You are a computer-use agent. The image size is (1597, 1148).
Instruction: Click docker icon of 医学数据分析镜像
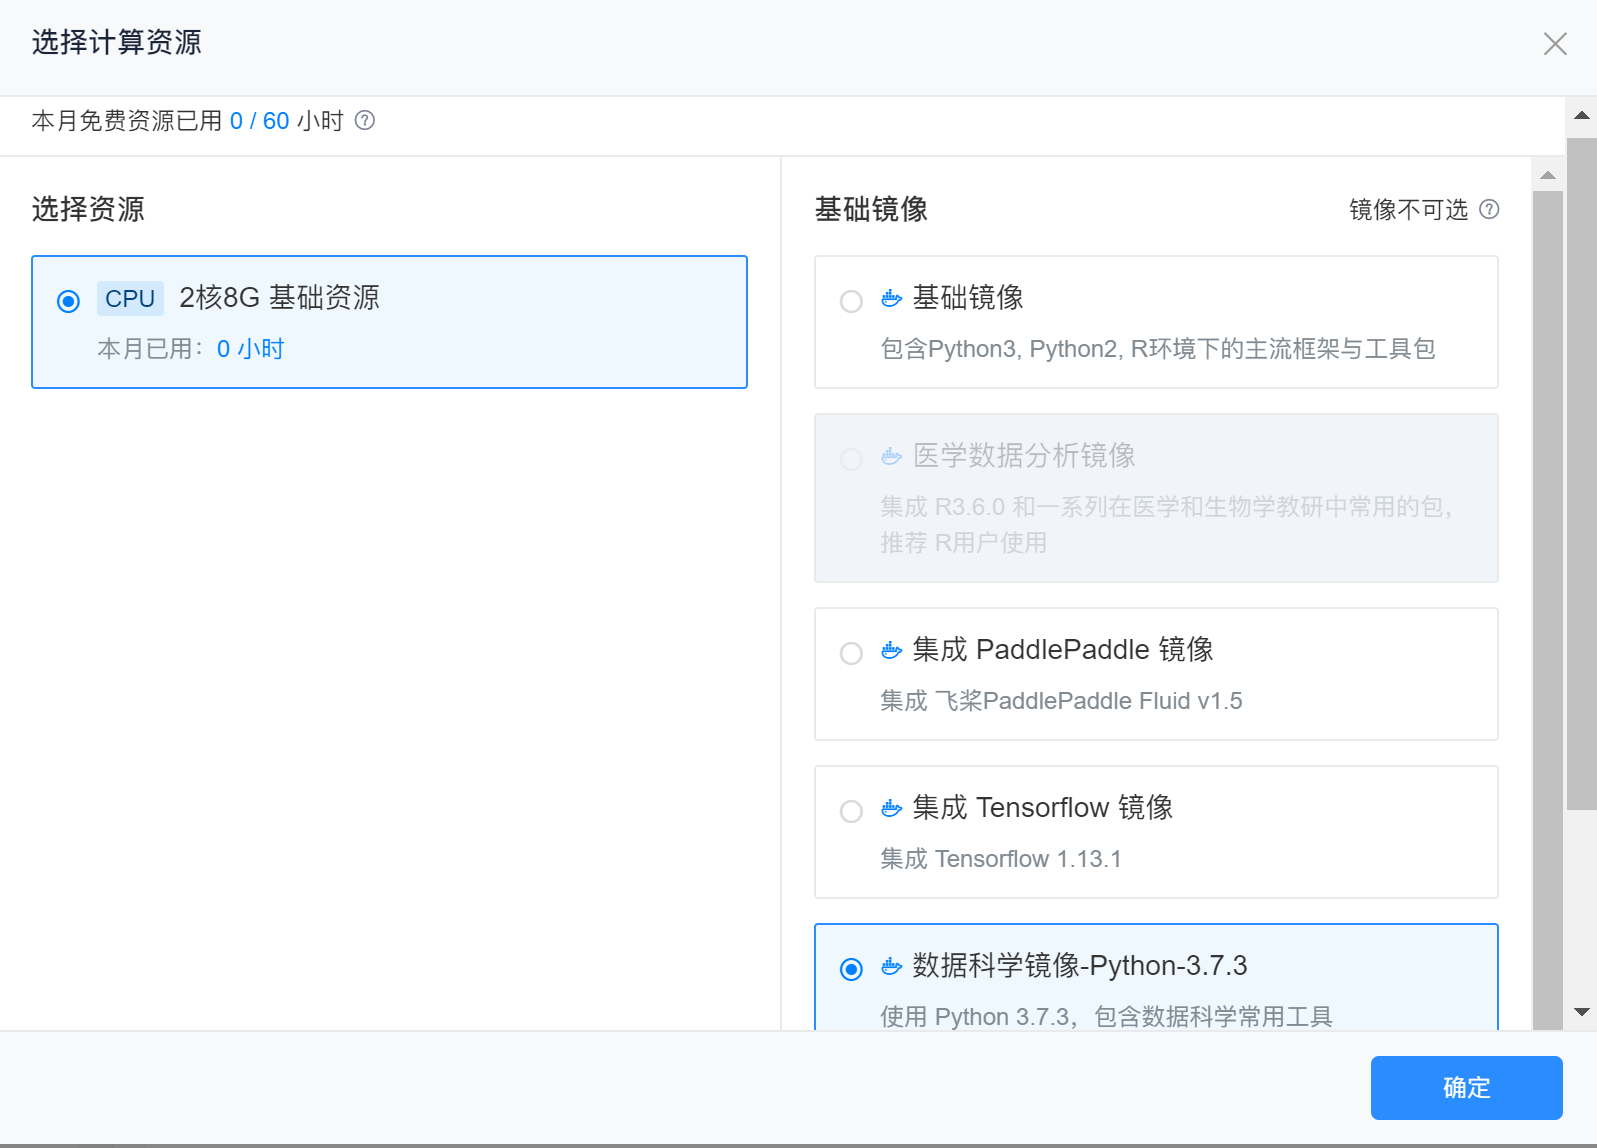[x=891, y=456]
